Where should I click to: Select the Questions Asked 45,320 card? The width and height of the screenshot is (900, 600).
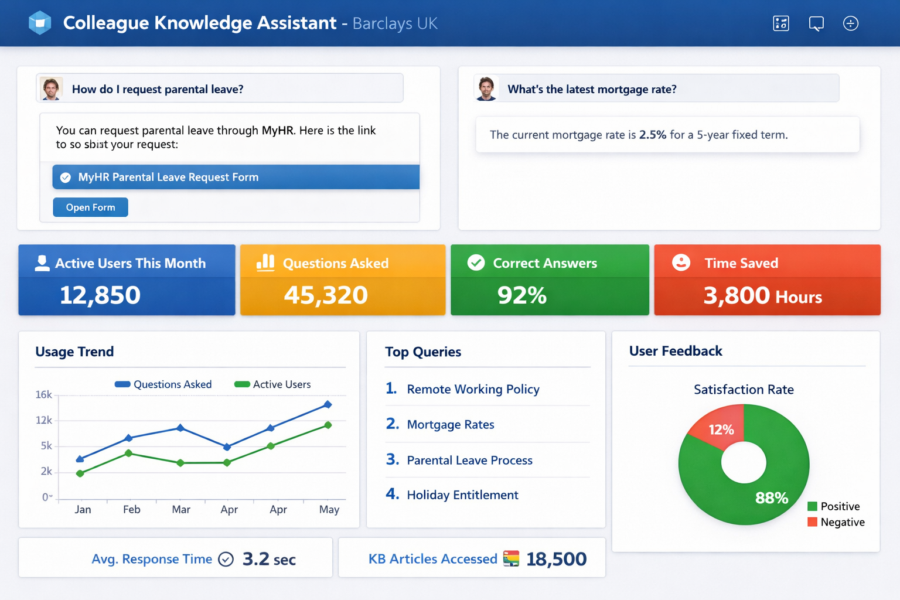tap(343, 280)
